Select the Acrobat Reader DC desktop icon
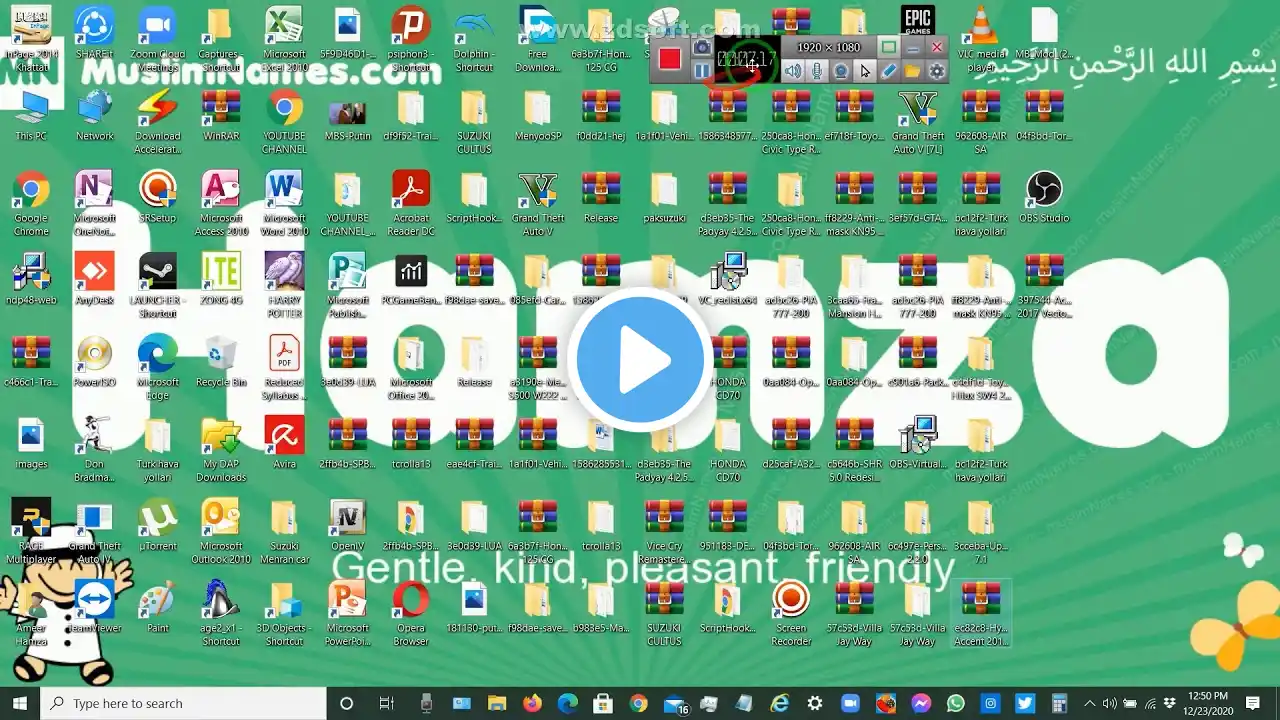 (x=411, y=204)
